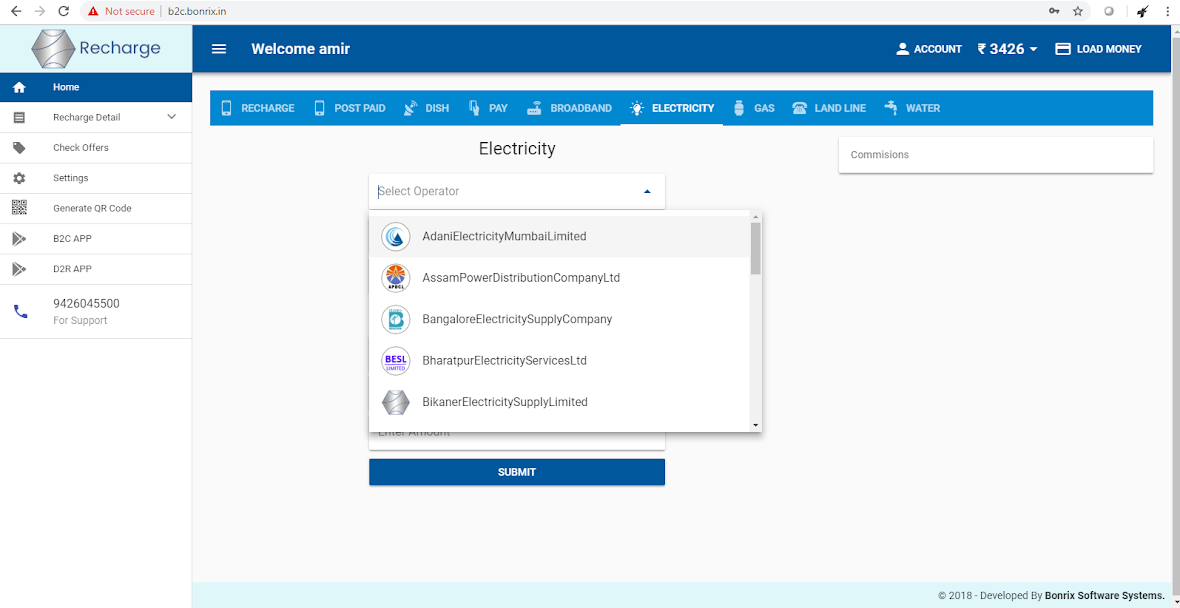Click the operator list scroll-down arrow
The image size is (1180, 608).
pos(756,426)
